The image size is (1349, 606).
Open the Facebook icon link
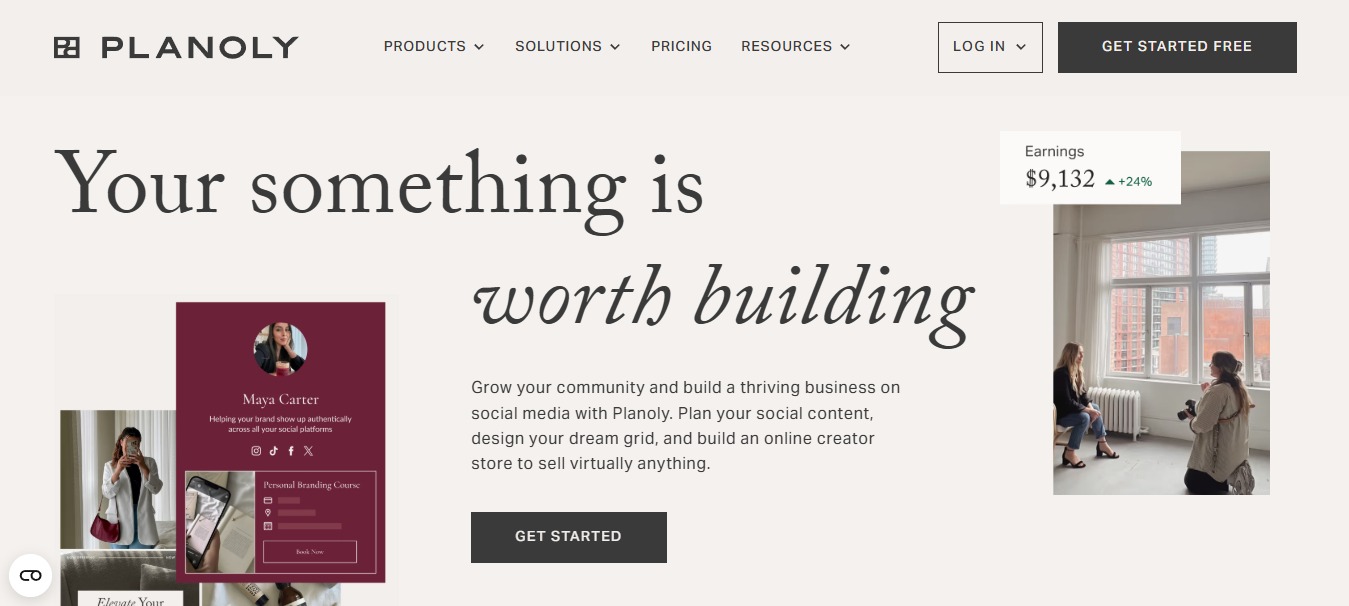[x=291, y=450]
